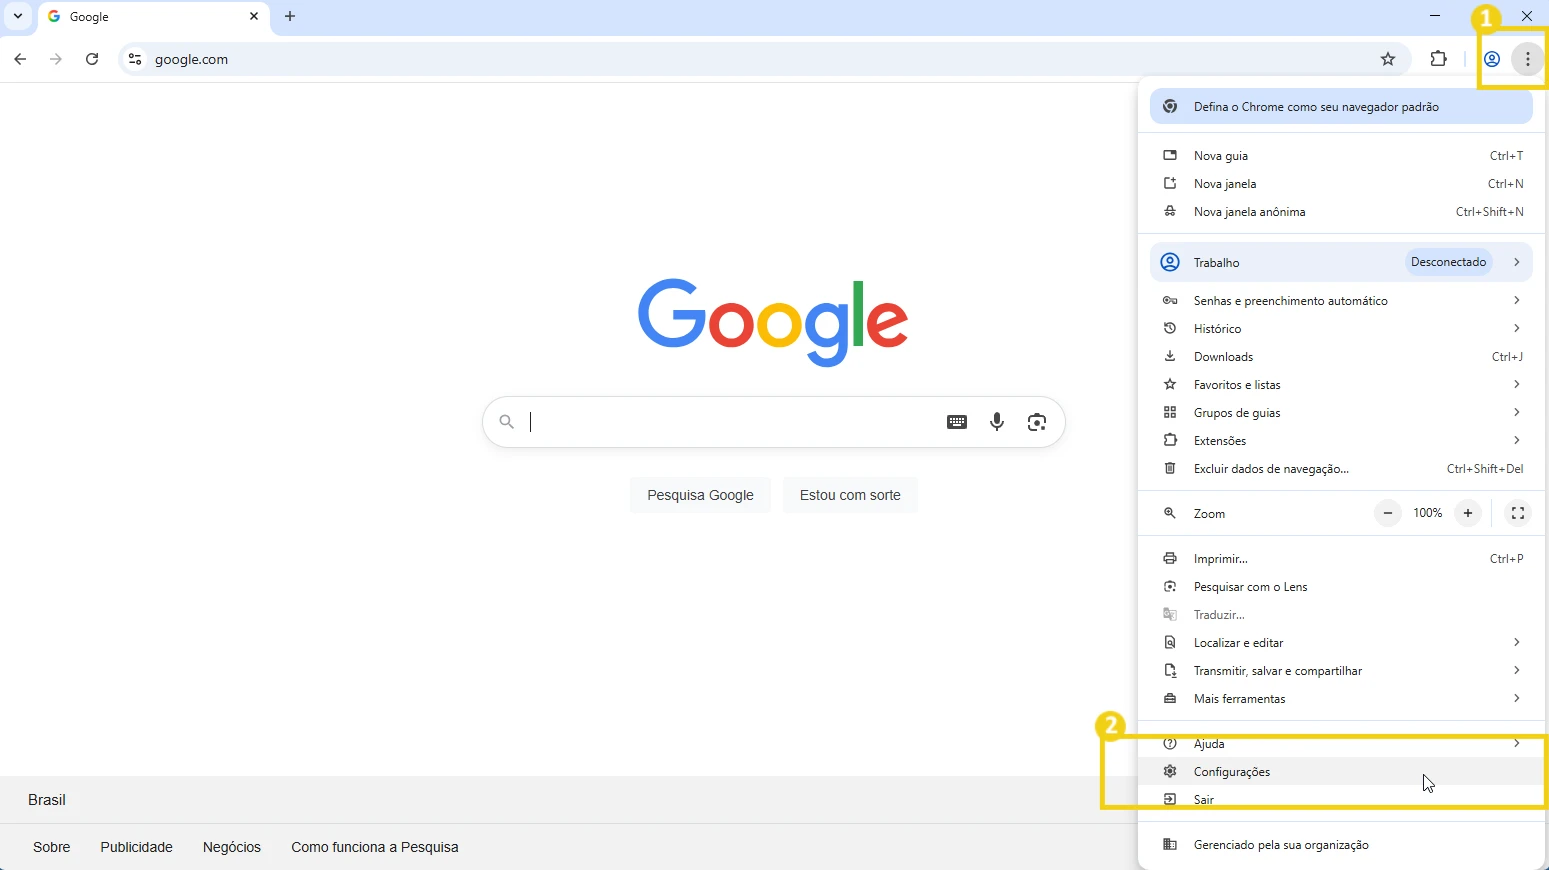Open Como funciona a Pesquisa link
This screenshot has width=1549, height=870.
(375, 847)
